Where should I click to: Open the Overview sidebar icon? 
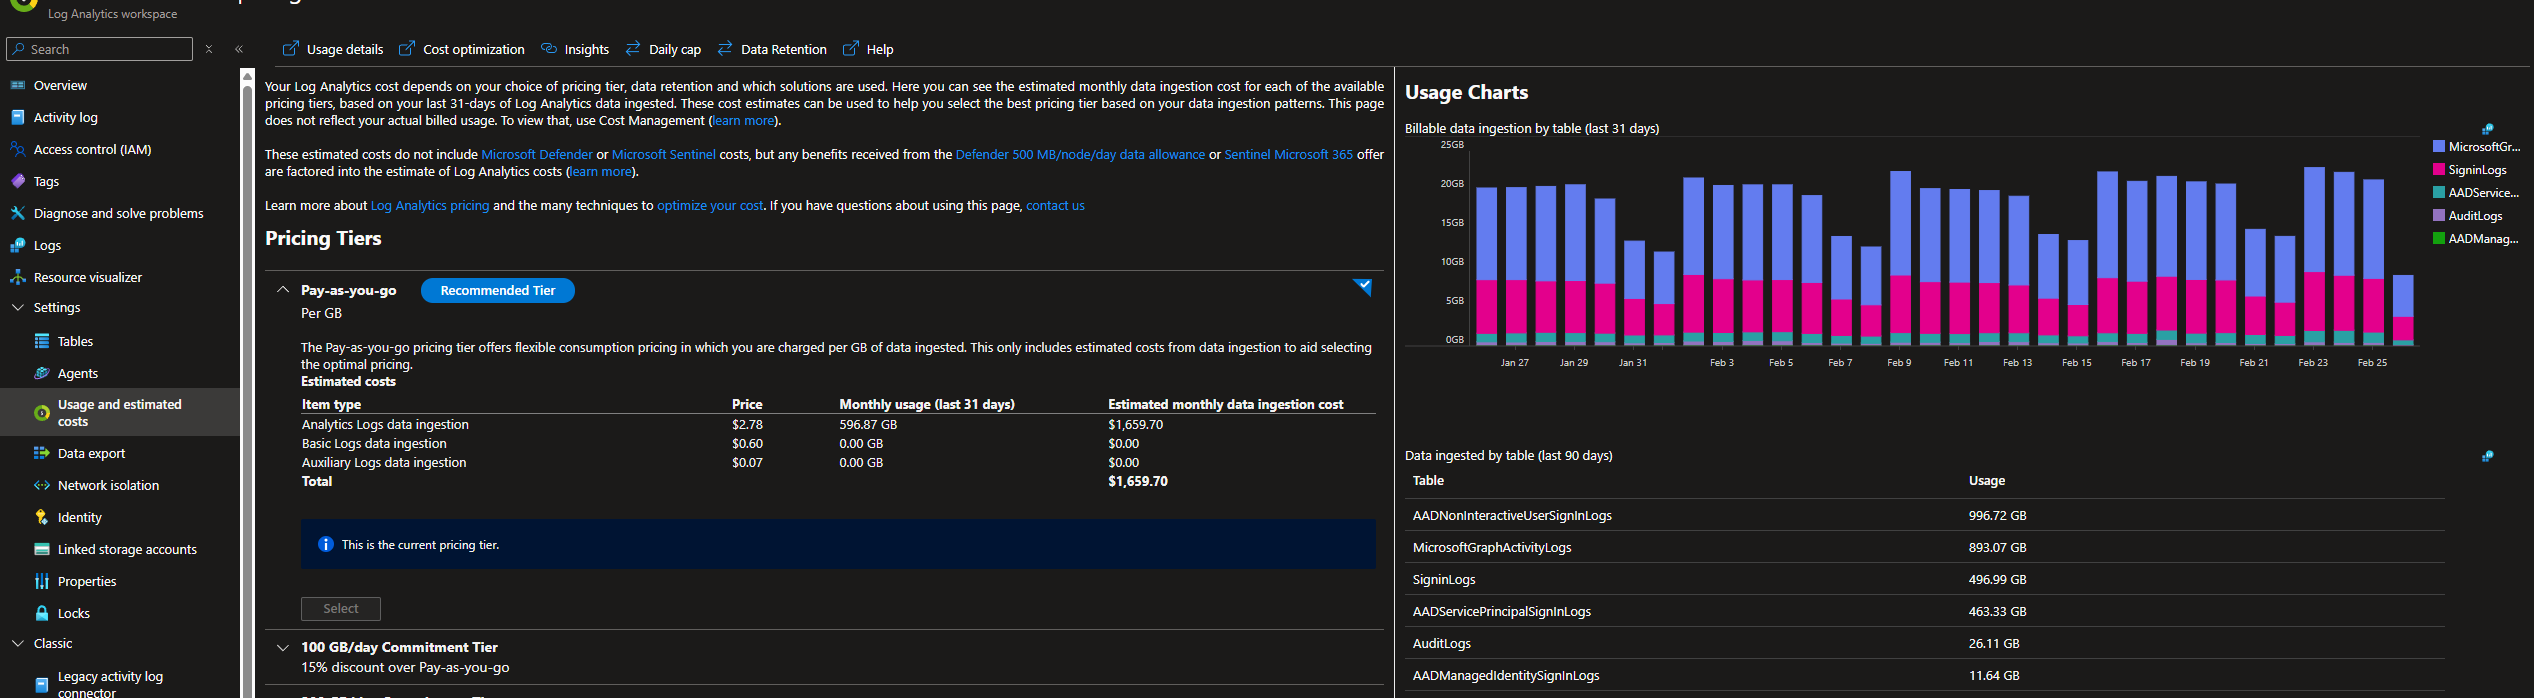point(17,86)
